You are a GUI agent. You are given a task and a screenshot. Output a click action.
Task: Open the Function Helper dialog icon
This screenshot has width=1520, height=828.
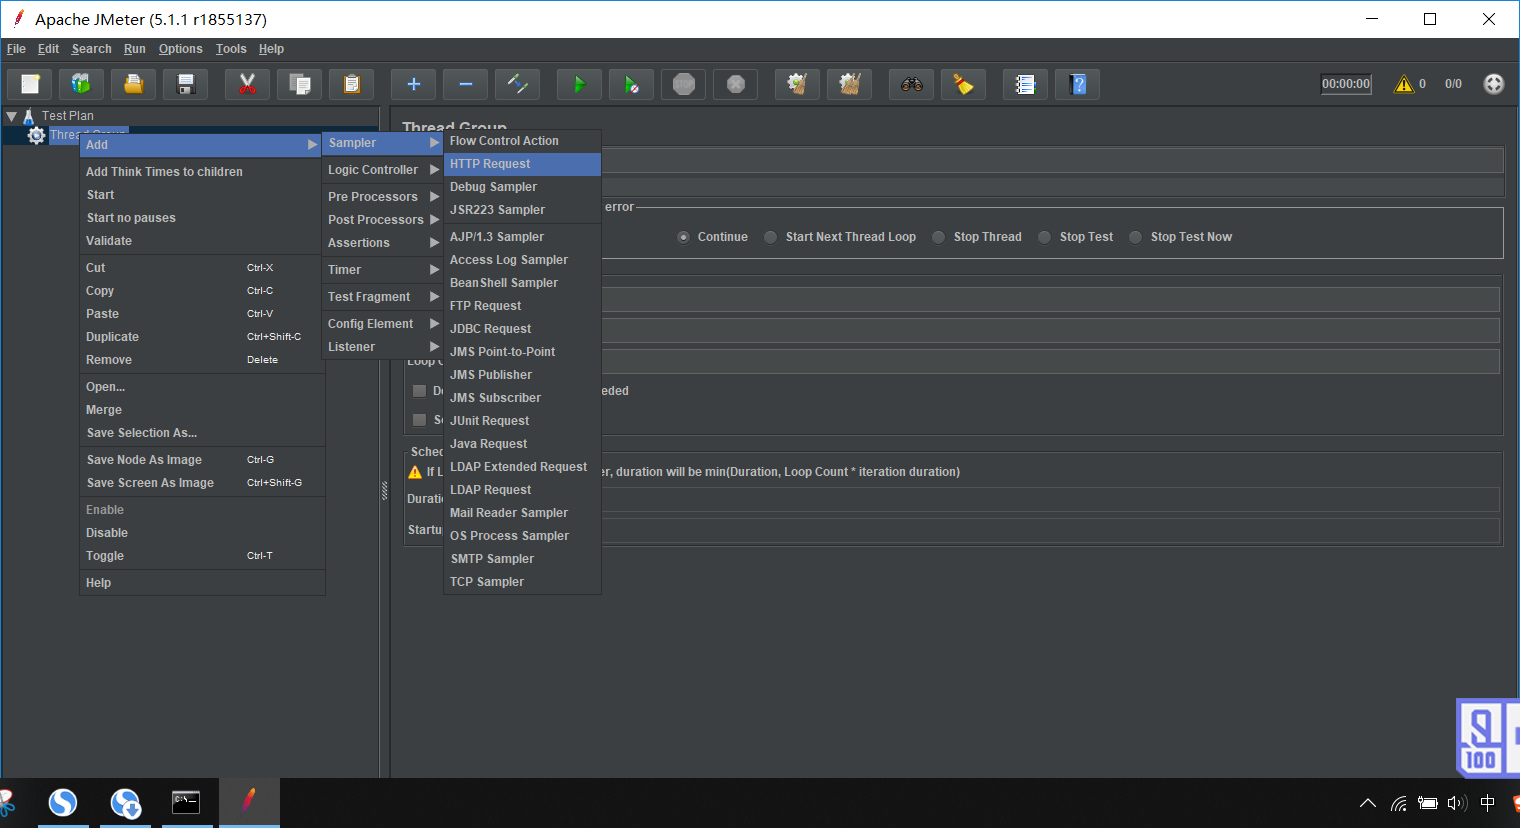1025,85
